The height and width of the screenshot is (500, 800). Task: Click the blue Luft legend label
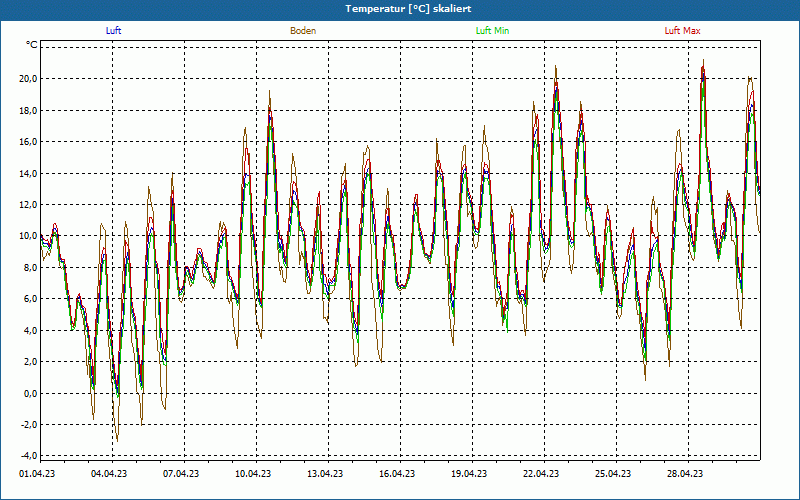point(113,31)
